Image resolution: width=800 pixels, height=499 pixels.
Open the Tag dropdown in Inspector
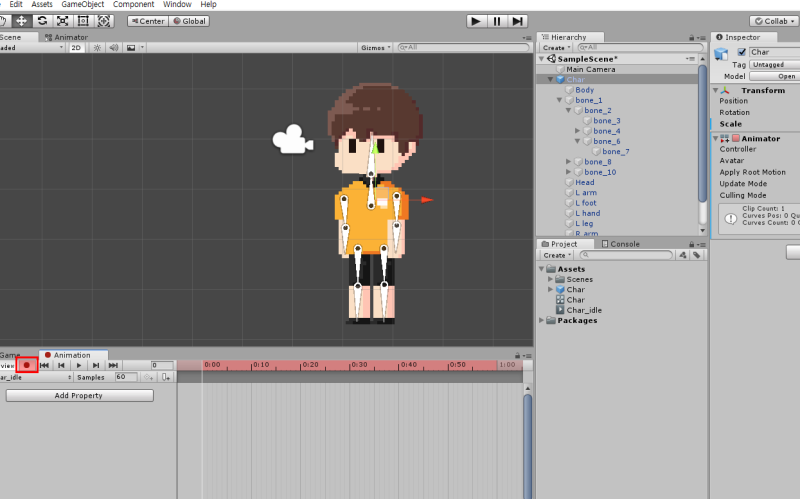click(774, 65)
